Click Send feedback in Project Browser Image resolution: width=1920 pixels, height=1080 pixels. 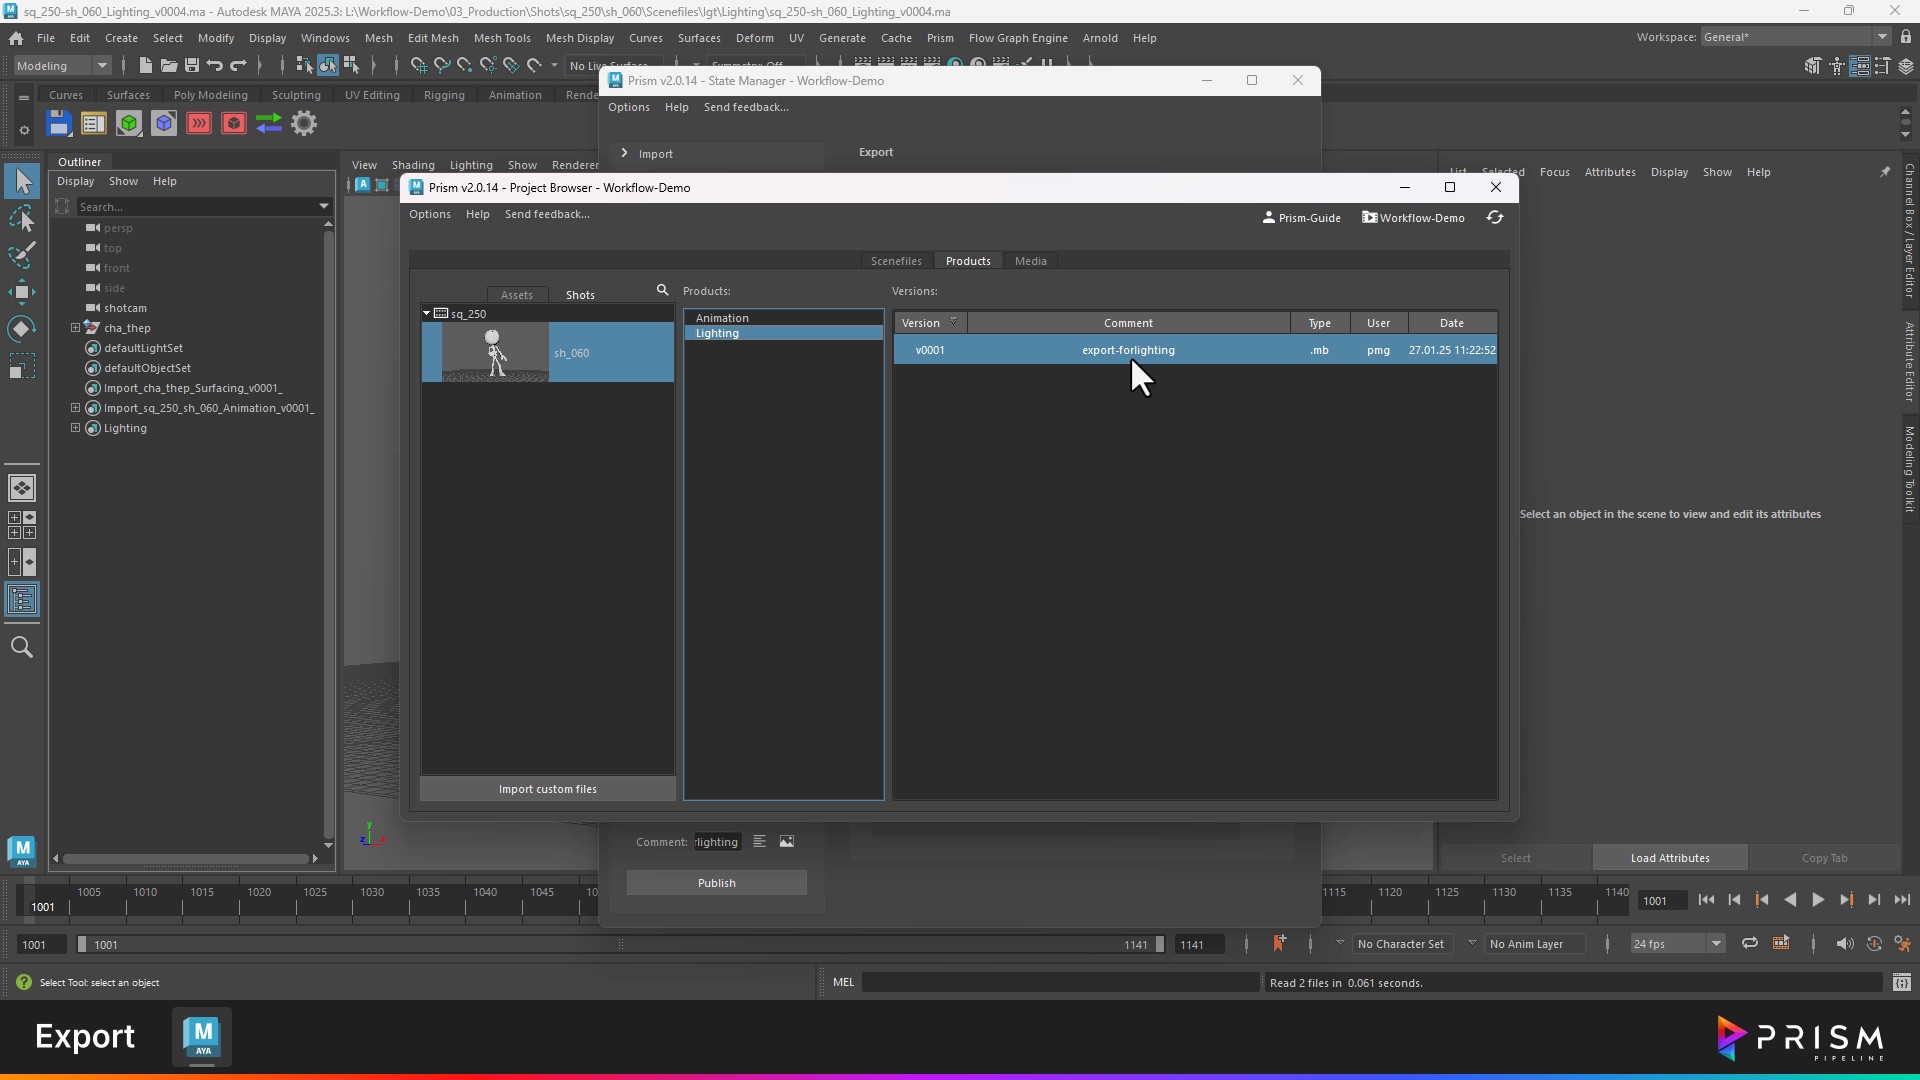[547, 214]
